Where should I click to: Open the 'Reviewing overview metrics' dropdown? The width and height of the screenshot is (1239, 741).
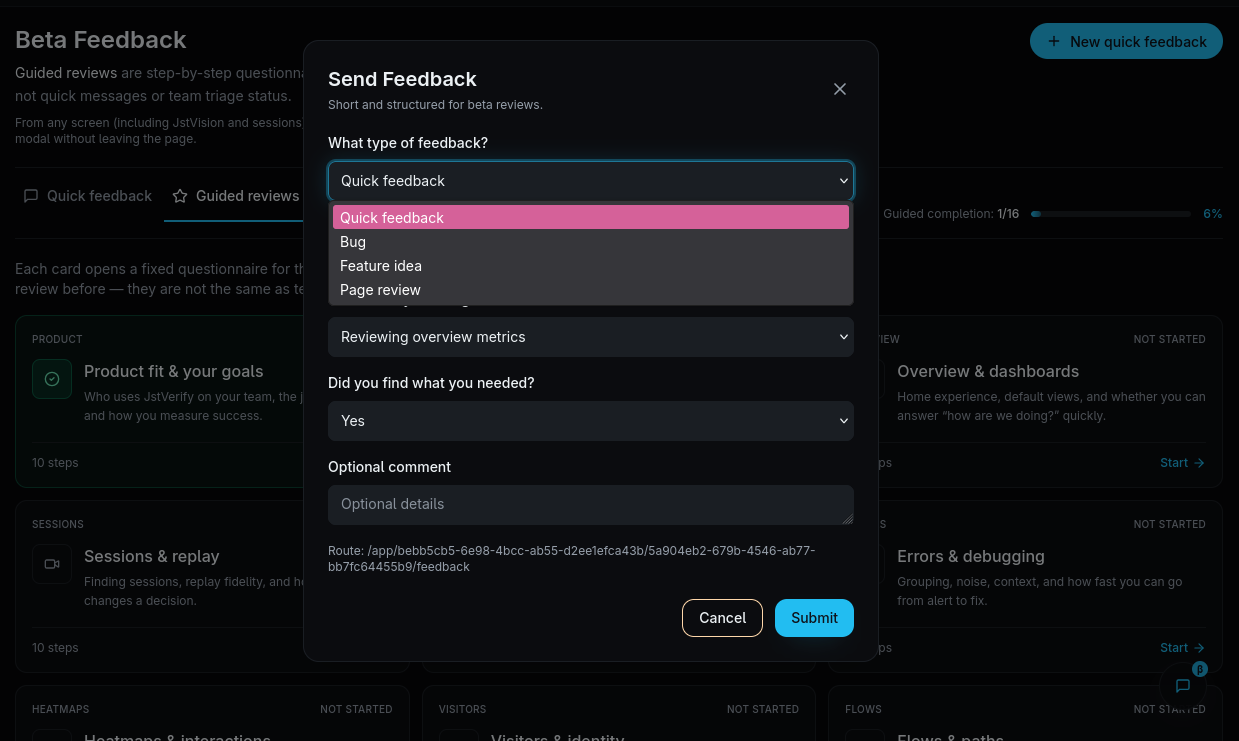591,337
